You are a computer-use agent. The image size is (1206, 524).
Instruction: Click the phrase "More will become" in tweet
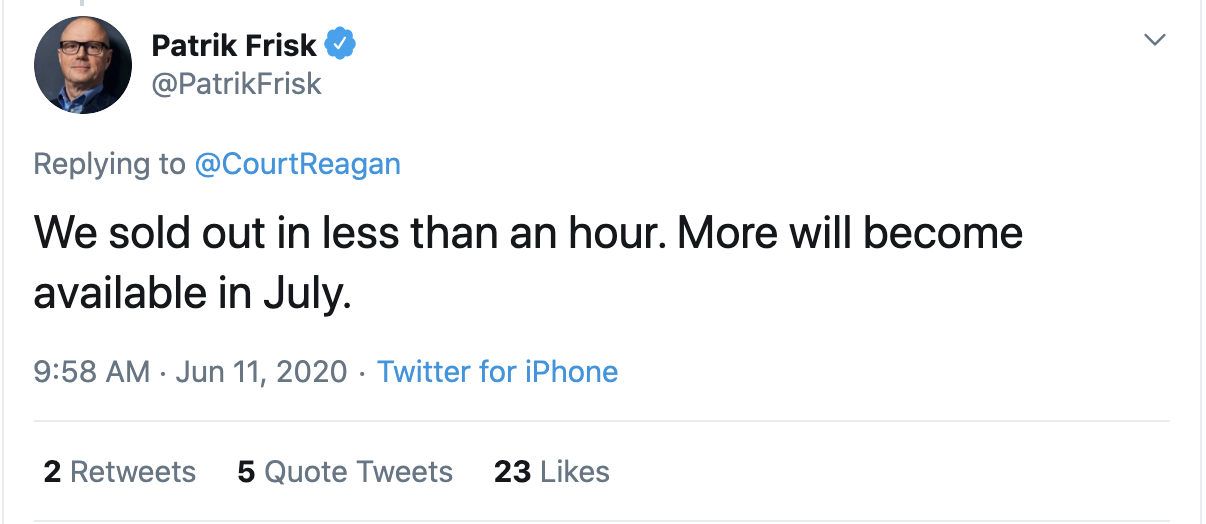tap(849, 233)
